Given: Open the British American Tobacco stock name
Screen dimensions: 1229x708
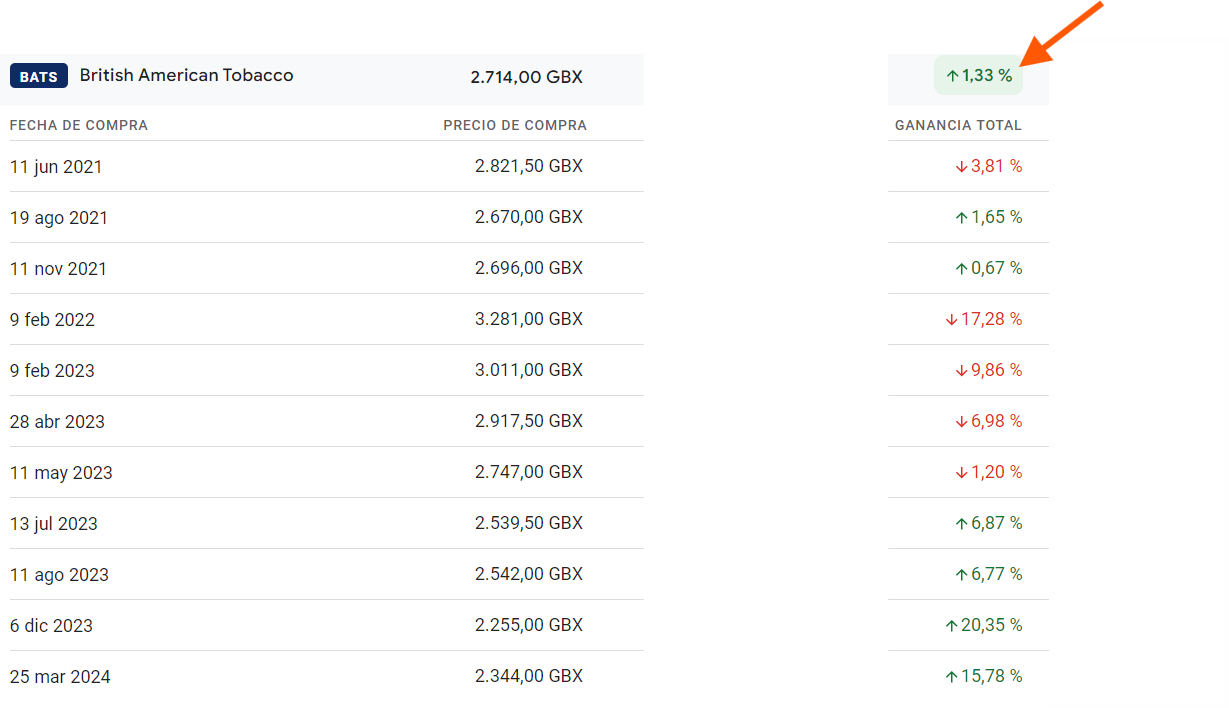Looking at the screenshot, I should [186, 76].
